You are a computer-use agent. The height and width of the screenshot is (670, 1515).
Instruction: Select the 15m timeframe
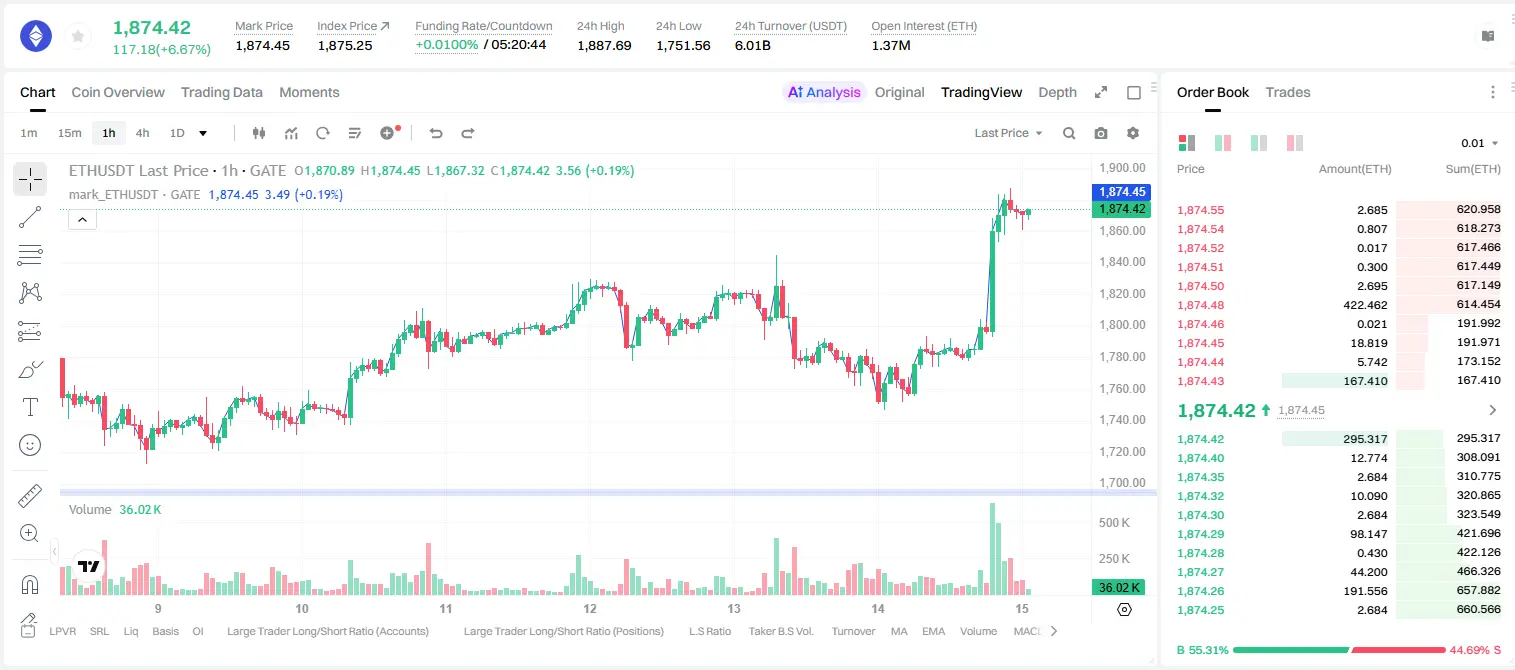pos(69,133)
